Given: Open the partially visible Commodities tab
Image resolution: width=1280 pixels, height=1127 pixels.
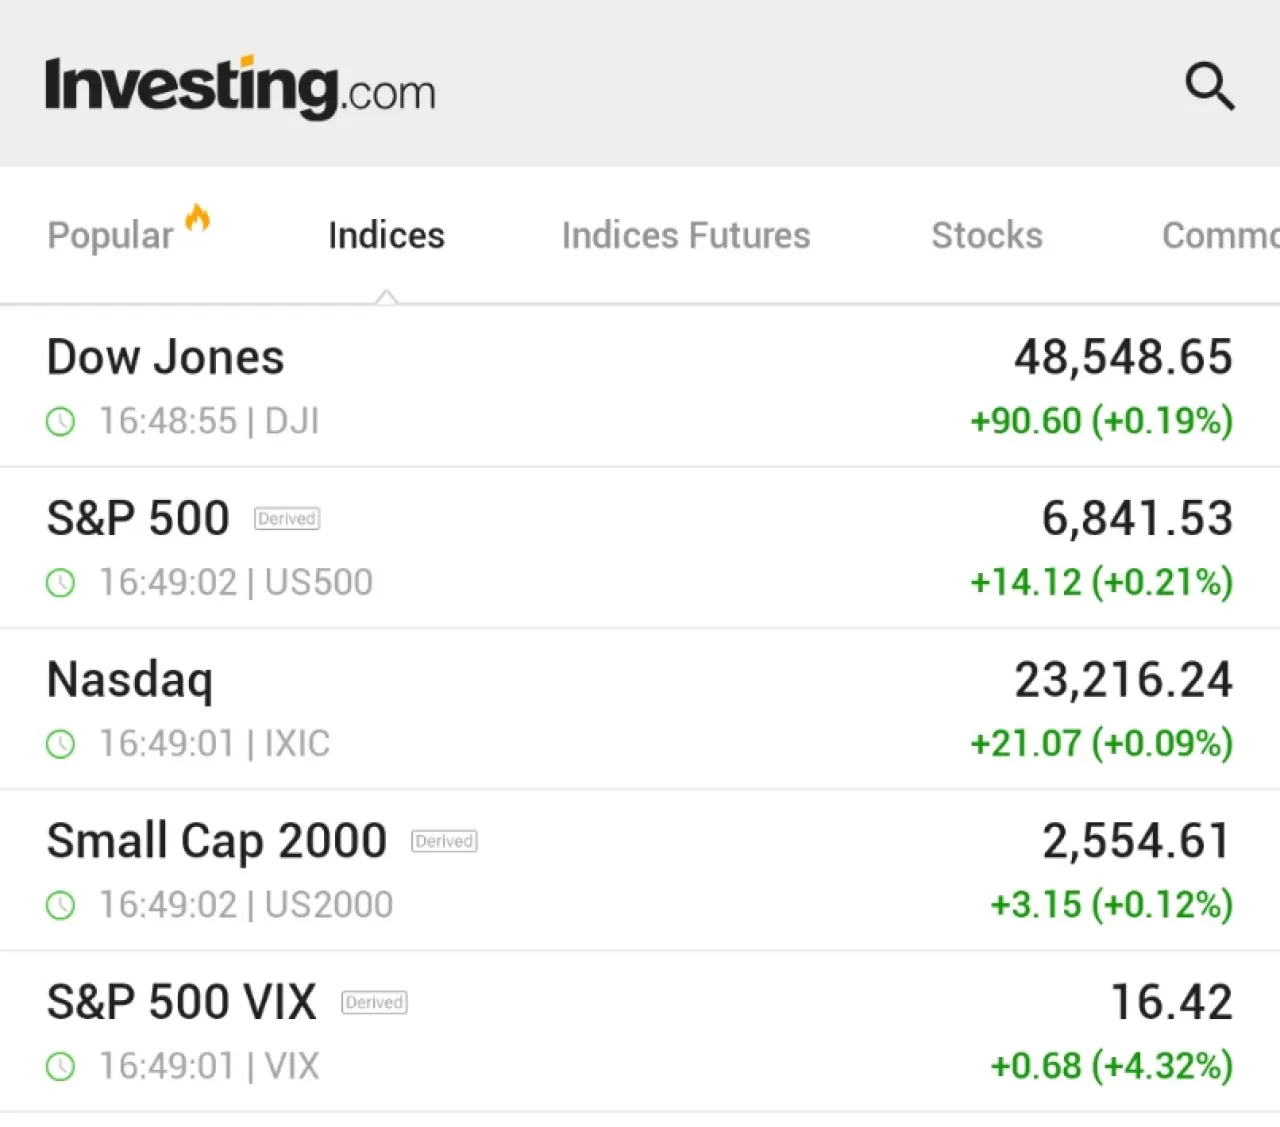Looking at the screenshot, I should pyautogui.click(x=1220, y=236).
